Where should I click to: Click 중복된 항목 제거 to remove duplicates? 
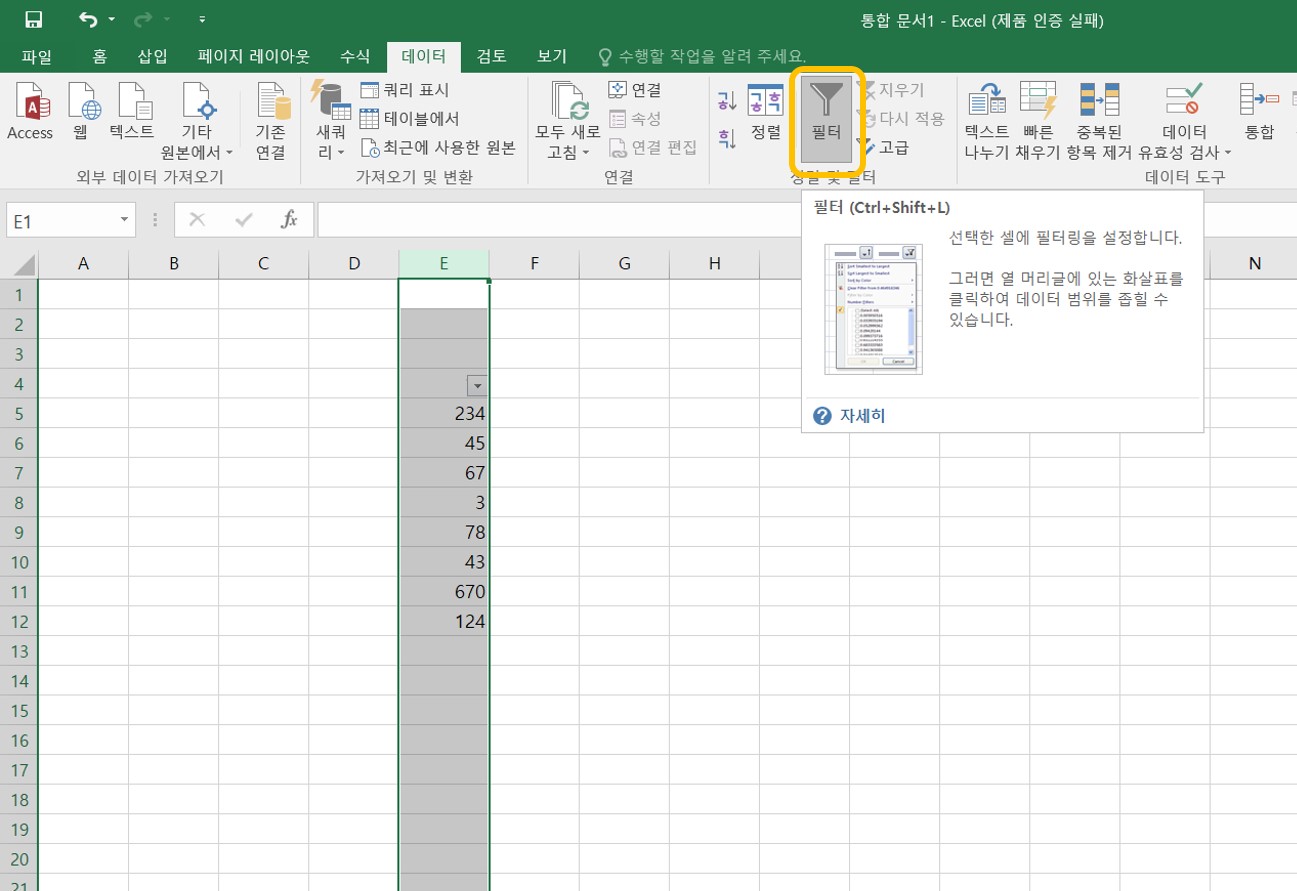click(x=1101, y=118)
